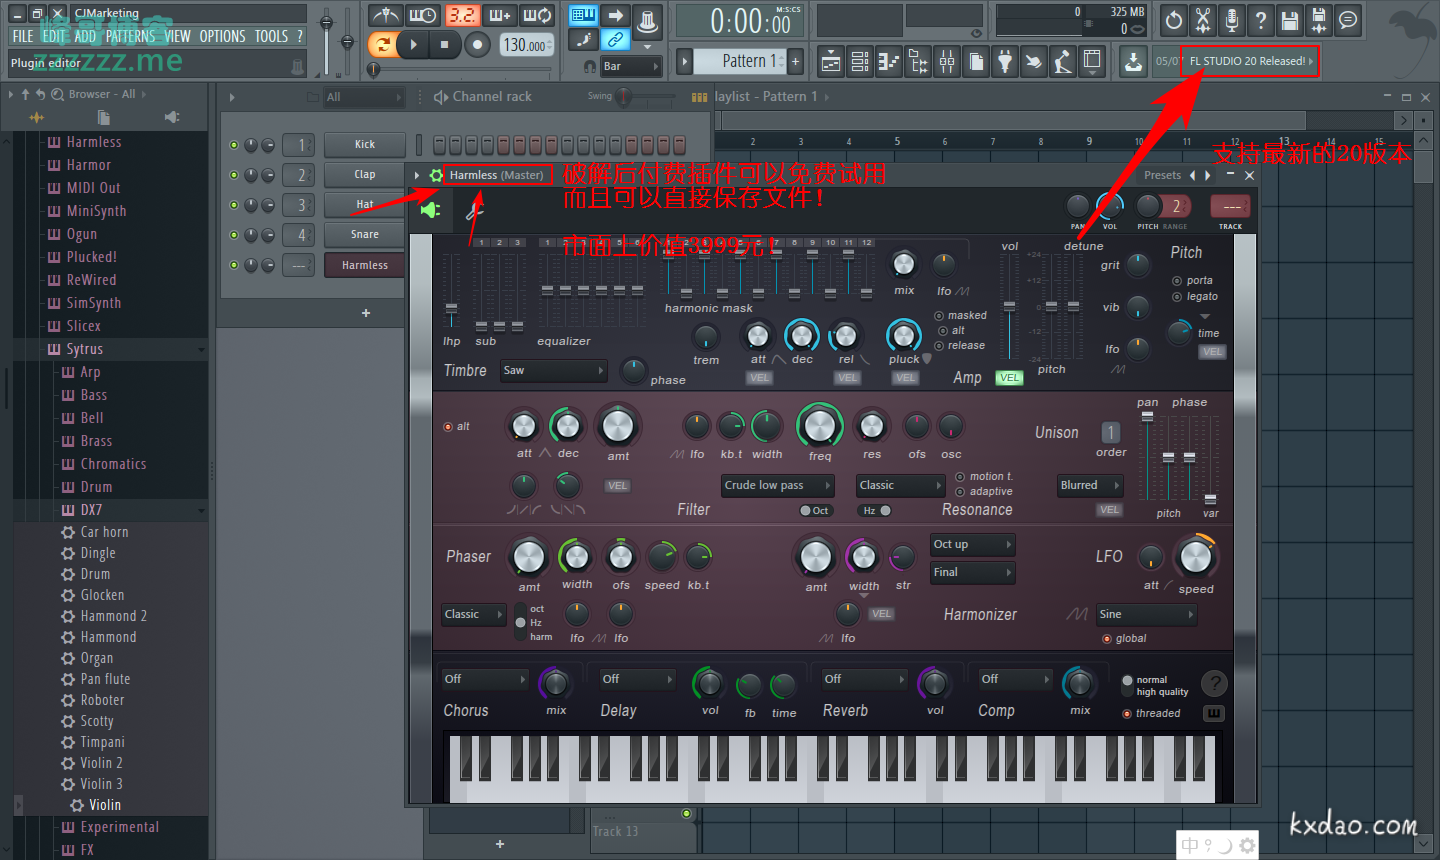Select Hammond 2 preset in browser
The image size is (1440, 860).
pos(113,616)
